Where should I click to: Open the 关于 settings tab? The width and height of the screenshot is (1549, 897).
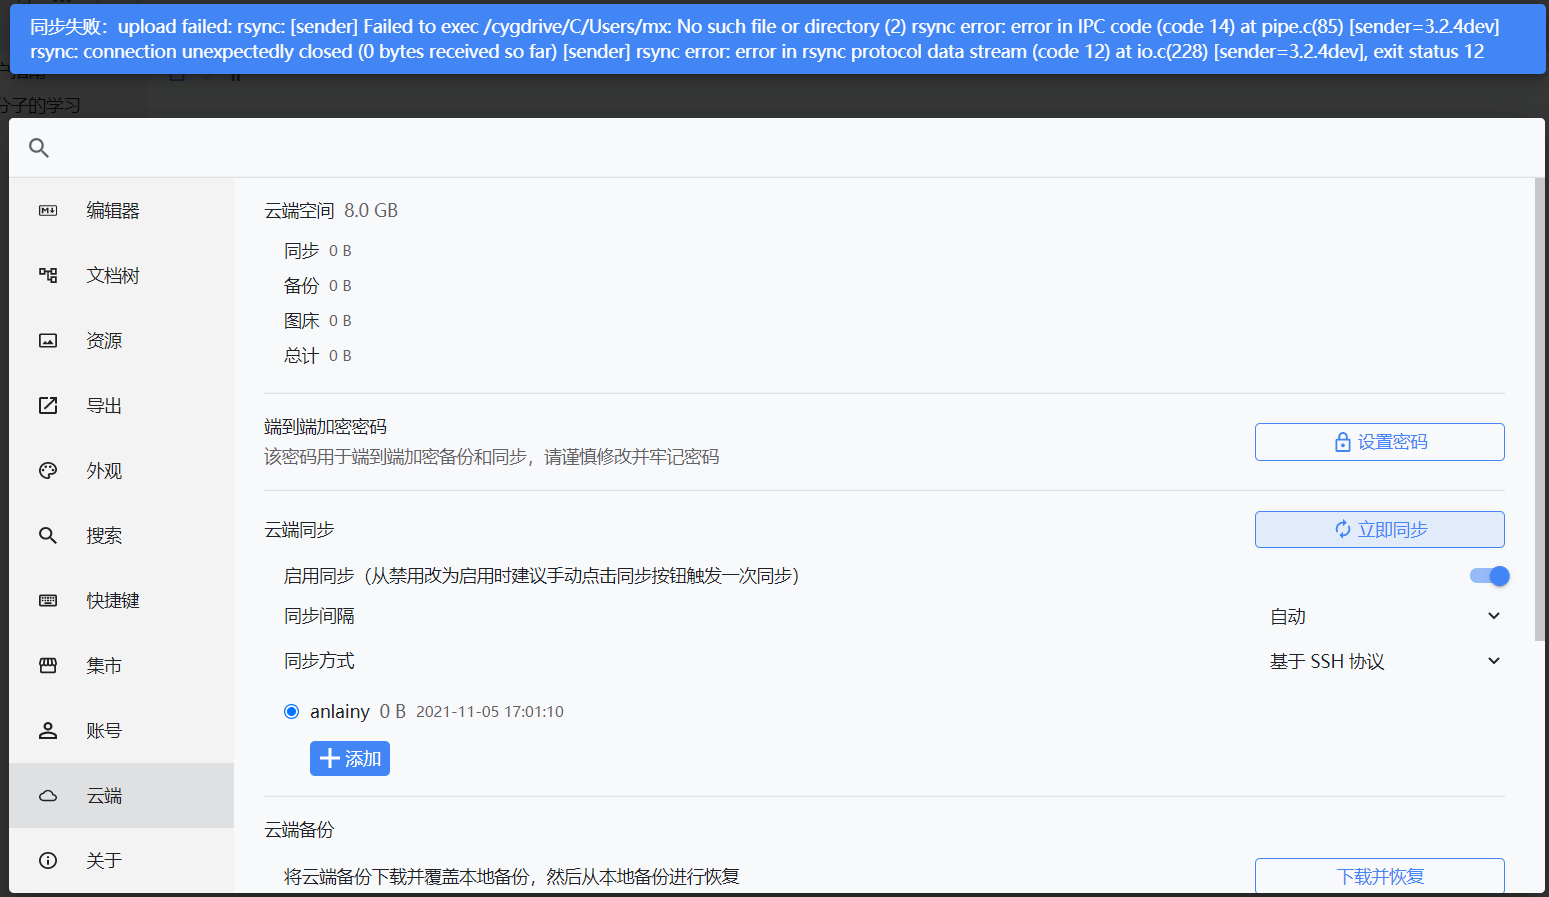121,861
